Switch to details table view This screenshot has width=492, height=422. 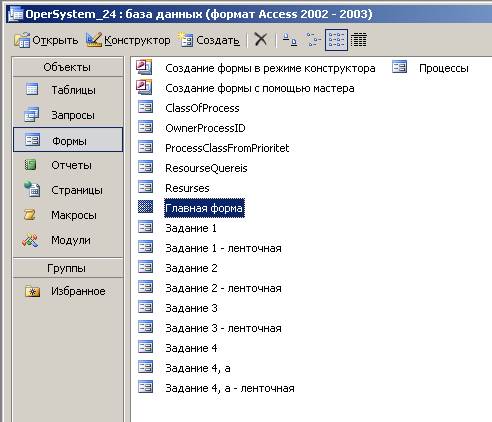(359, 40)
